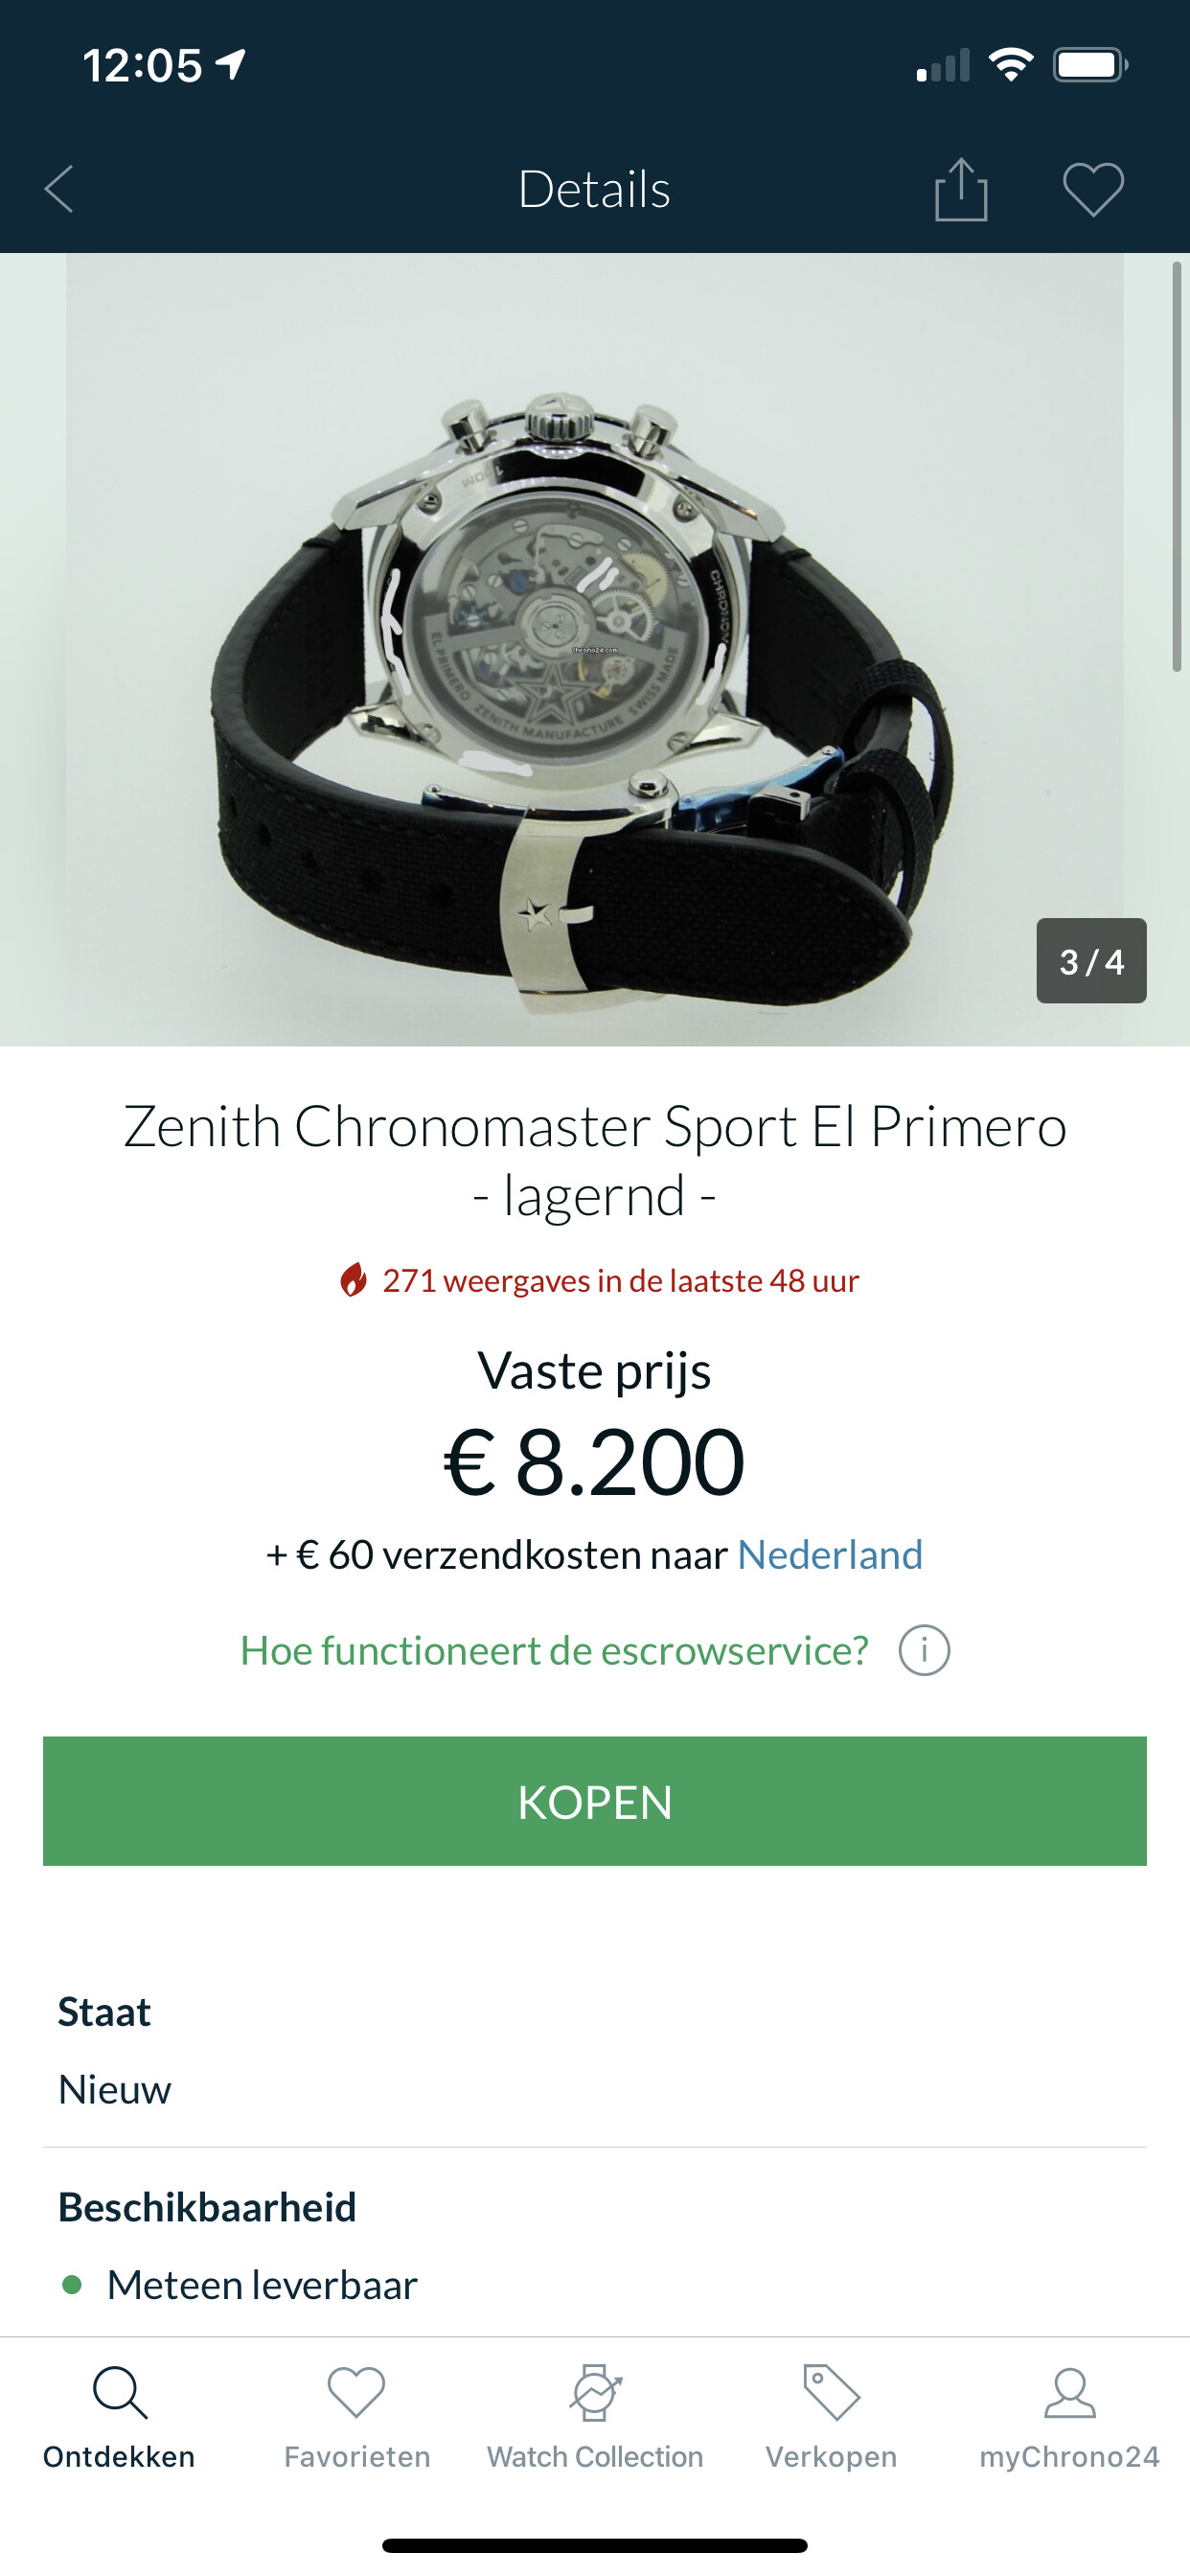Viewport: 1190px width, 2576px height.
Task: Open the share icon in header
Action: pos(961,189)
